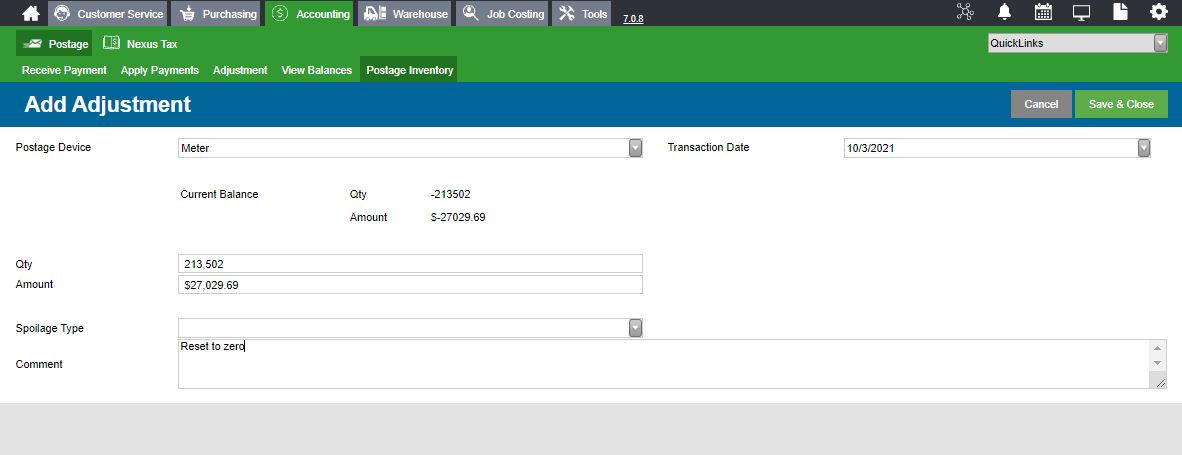Open the Warehouse menu
This screenshot has width=1182, height=455.
click(406, 14)
